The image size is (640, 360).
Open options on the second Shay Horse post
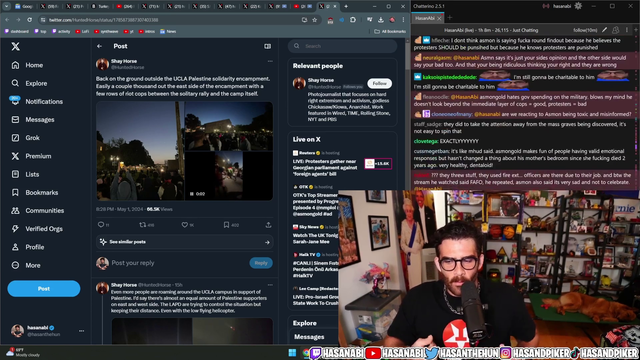[x=270, y=285]
